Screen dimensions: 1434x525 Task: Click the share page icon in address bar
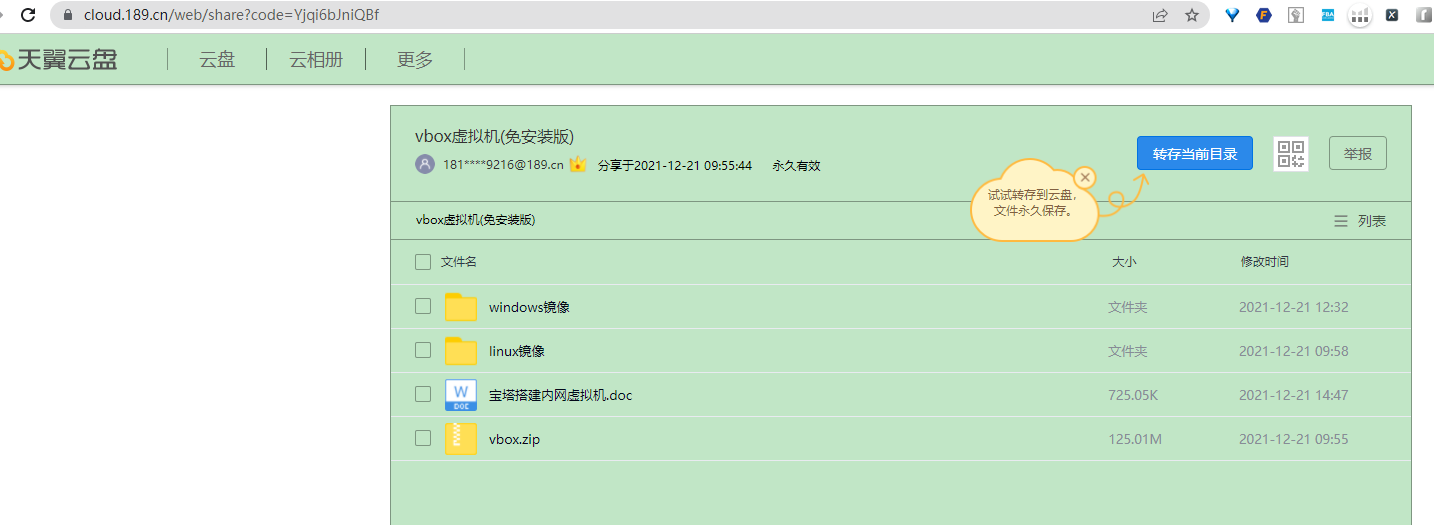point(1160,15)
